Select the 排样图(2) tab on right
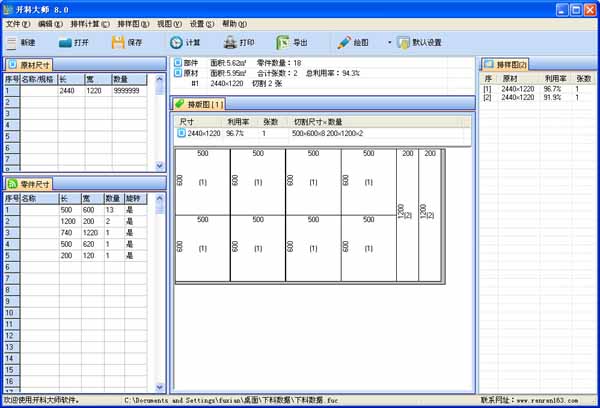Screen dimensions: 600x408 click(x=505, y=65)
